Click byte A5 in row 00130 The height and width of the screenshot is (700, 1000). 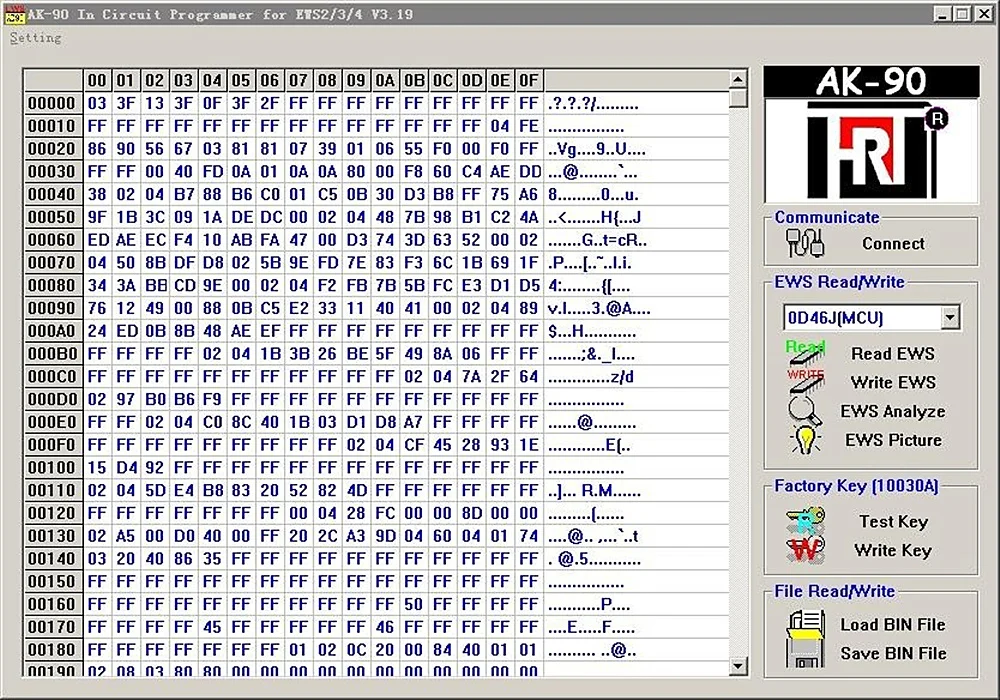(x=126, y=536)
